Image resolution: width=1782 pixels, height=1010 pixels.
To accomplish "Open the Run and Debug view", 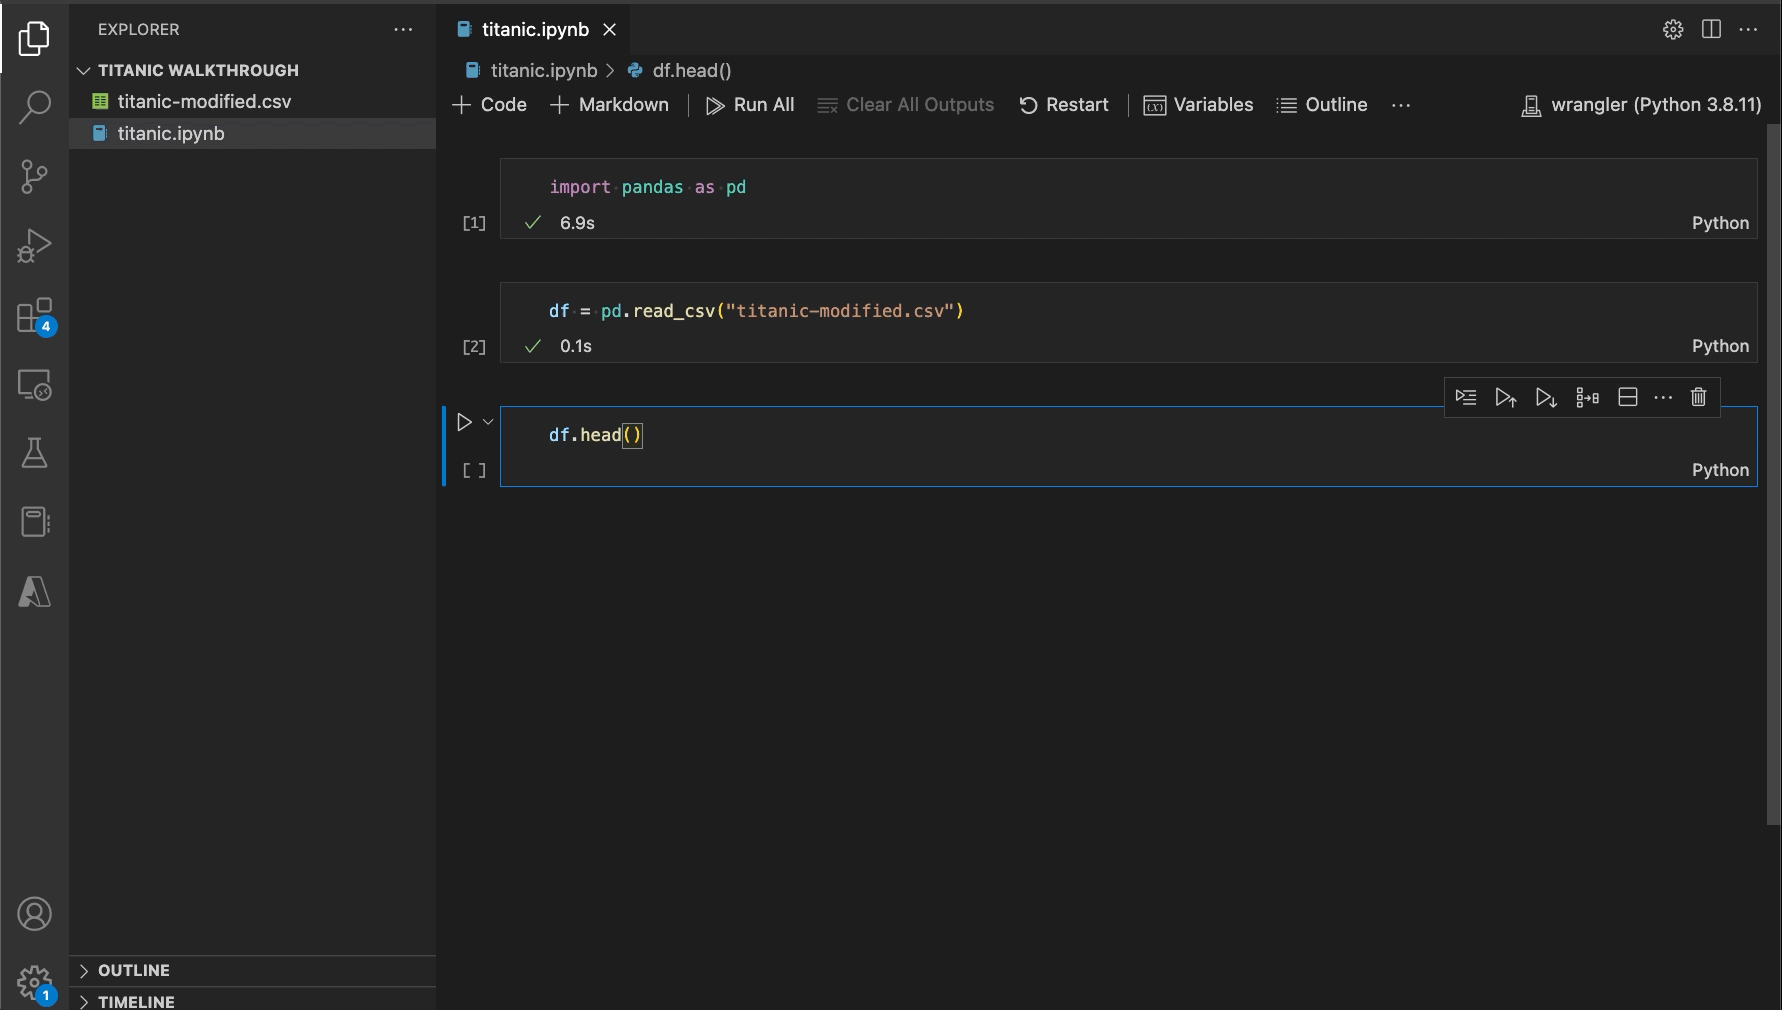I will (x=35, y=245).
